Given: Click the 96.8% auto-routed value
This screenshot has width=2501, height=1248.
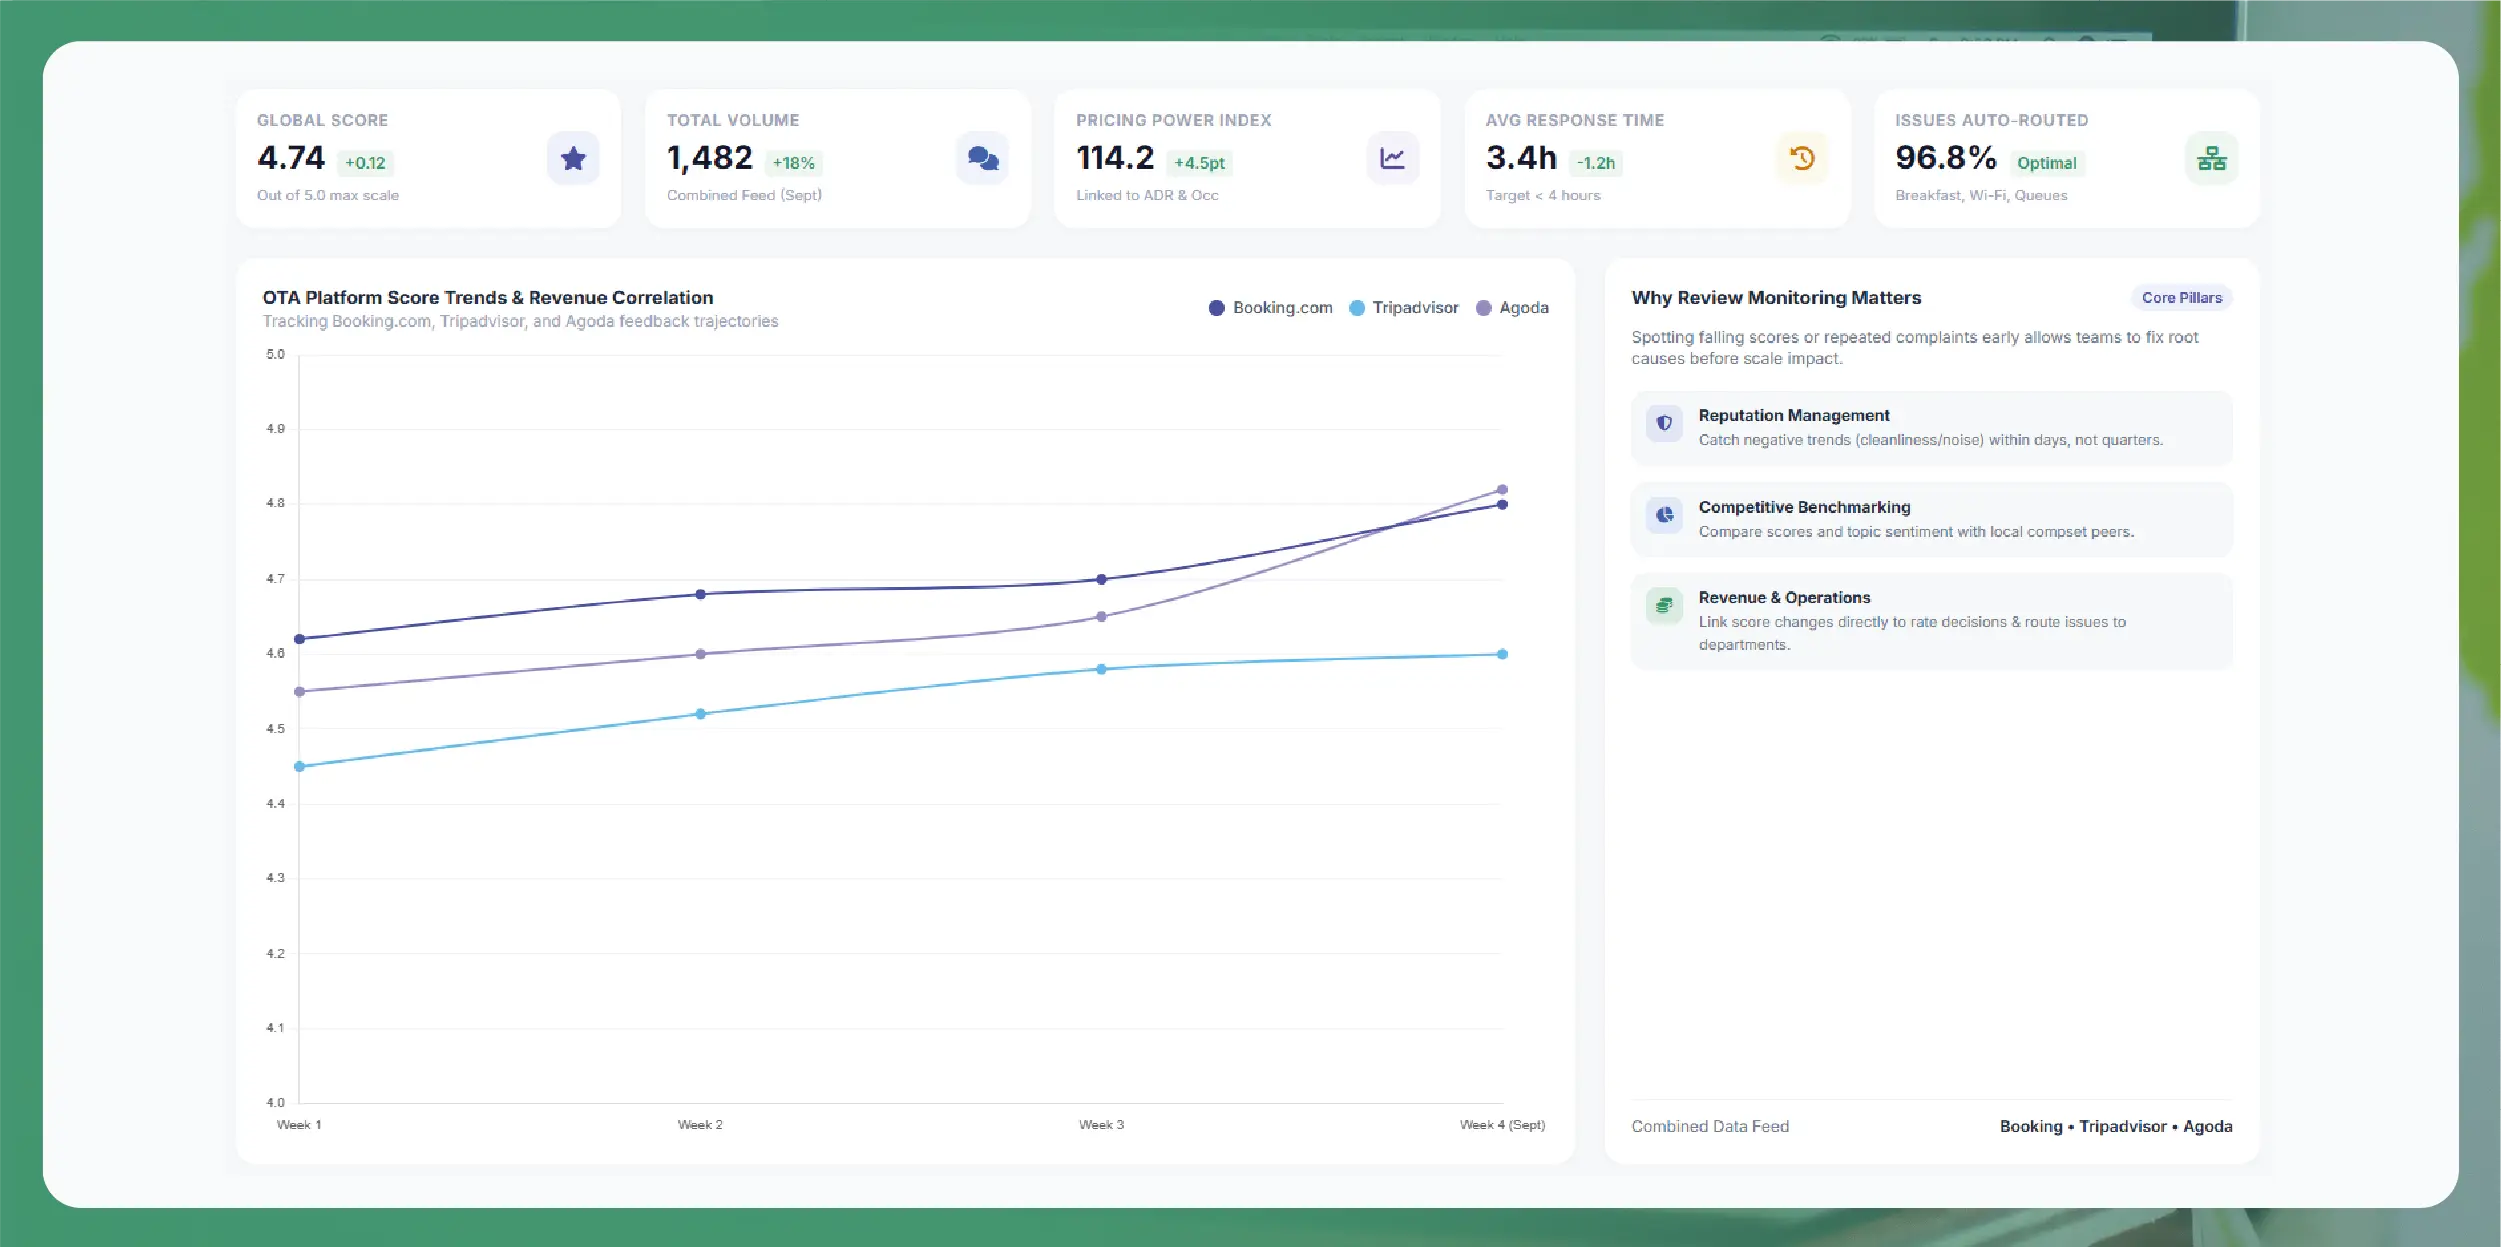Looking at the screenshot, I should point(1946,158).
